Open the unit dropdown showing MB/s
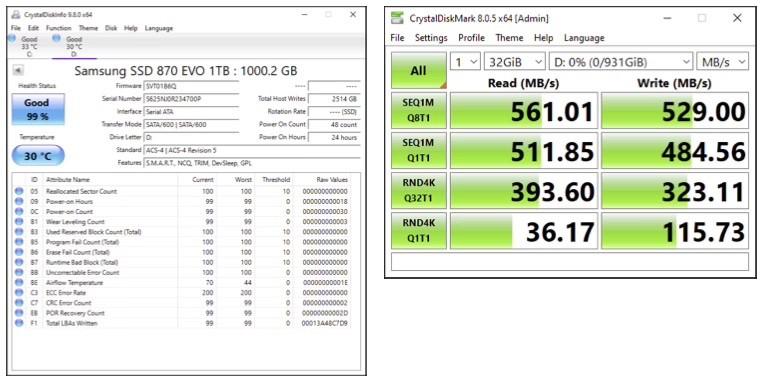Image resolution: width=764 pixels, height=385 pixels. (723, 62)
